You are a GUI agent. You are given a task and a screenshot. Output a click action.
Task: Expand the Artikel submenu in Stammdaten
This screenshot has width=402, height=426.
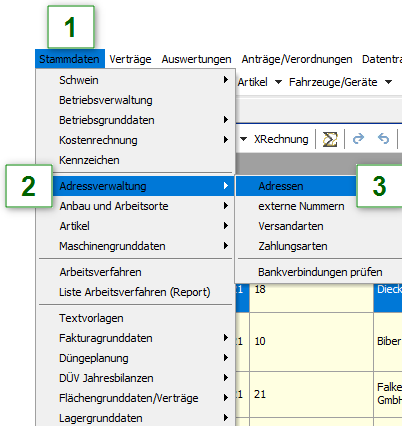pyautogui.click(x=136, y=226)
